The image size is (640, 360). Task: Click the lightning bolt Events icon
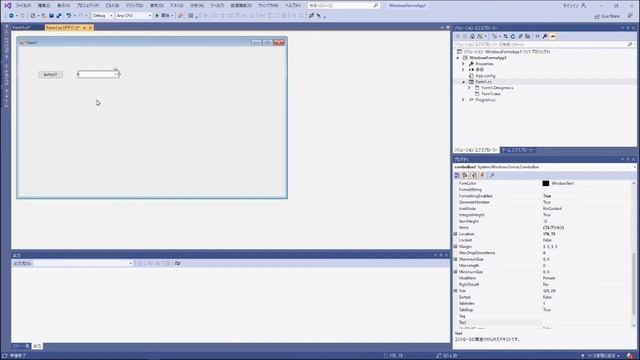coord(482,175)
